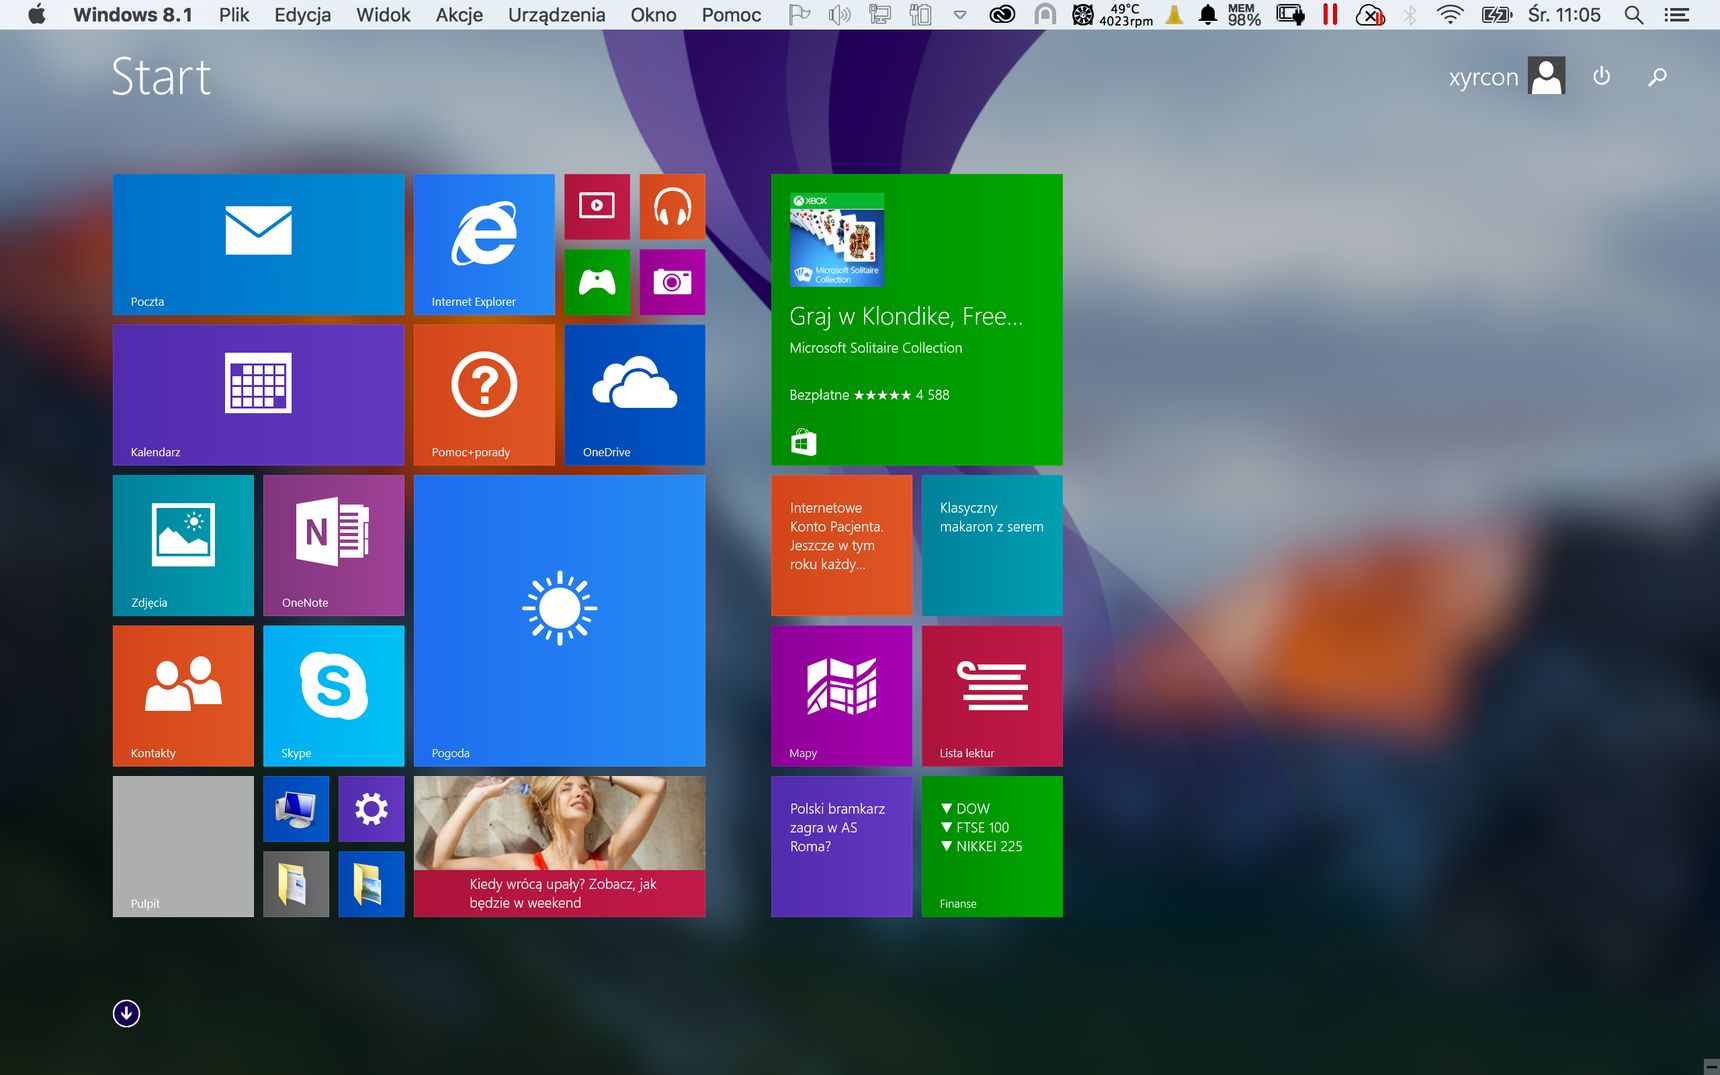This screenshot has height=1075, width=1720.
Task: Open the Zdjęcia photos tile
Action: point(183,545)
